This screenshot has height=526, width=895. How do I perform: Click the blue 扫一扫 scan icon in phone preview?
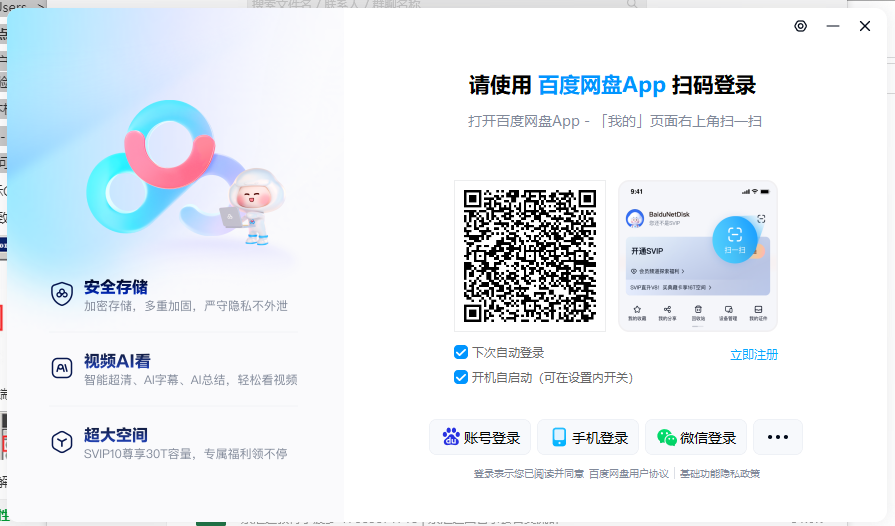735,237
